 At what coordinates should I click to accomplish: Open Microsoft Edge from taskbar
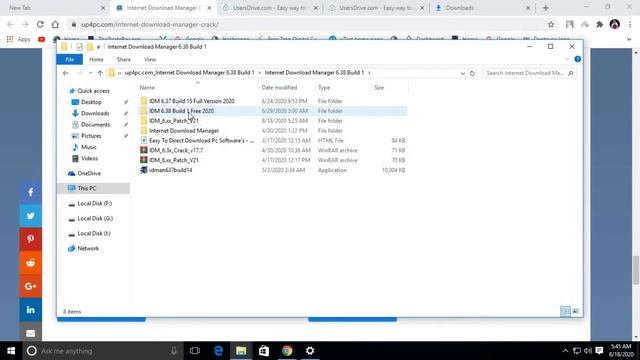218,351
